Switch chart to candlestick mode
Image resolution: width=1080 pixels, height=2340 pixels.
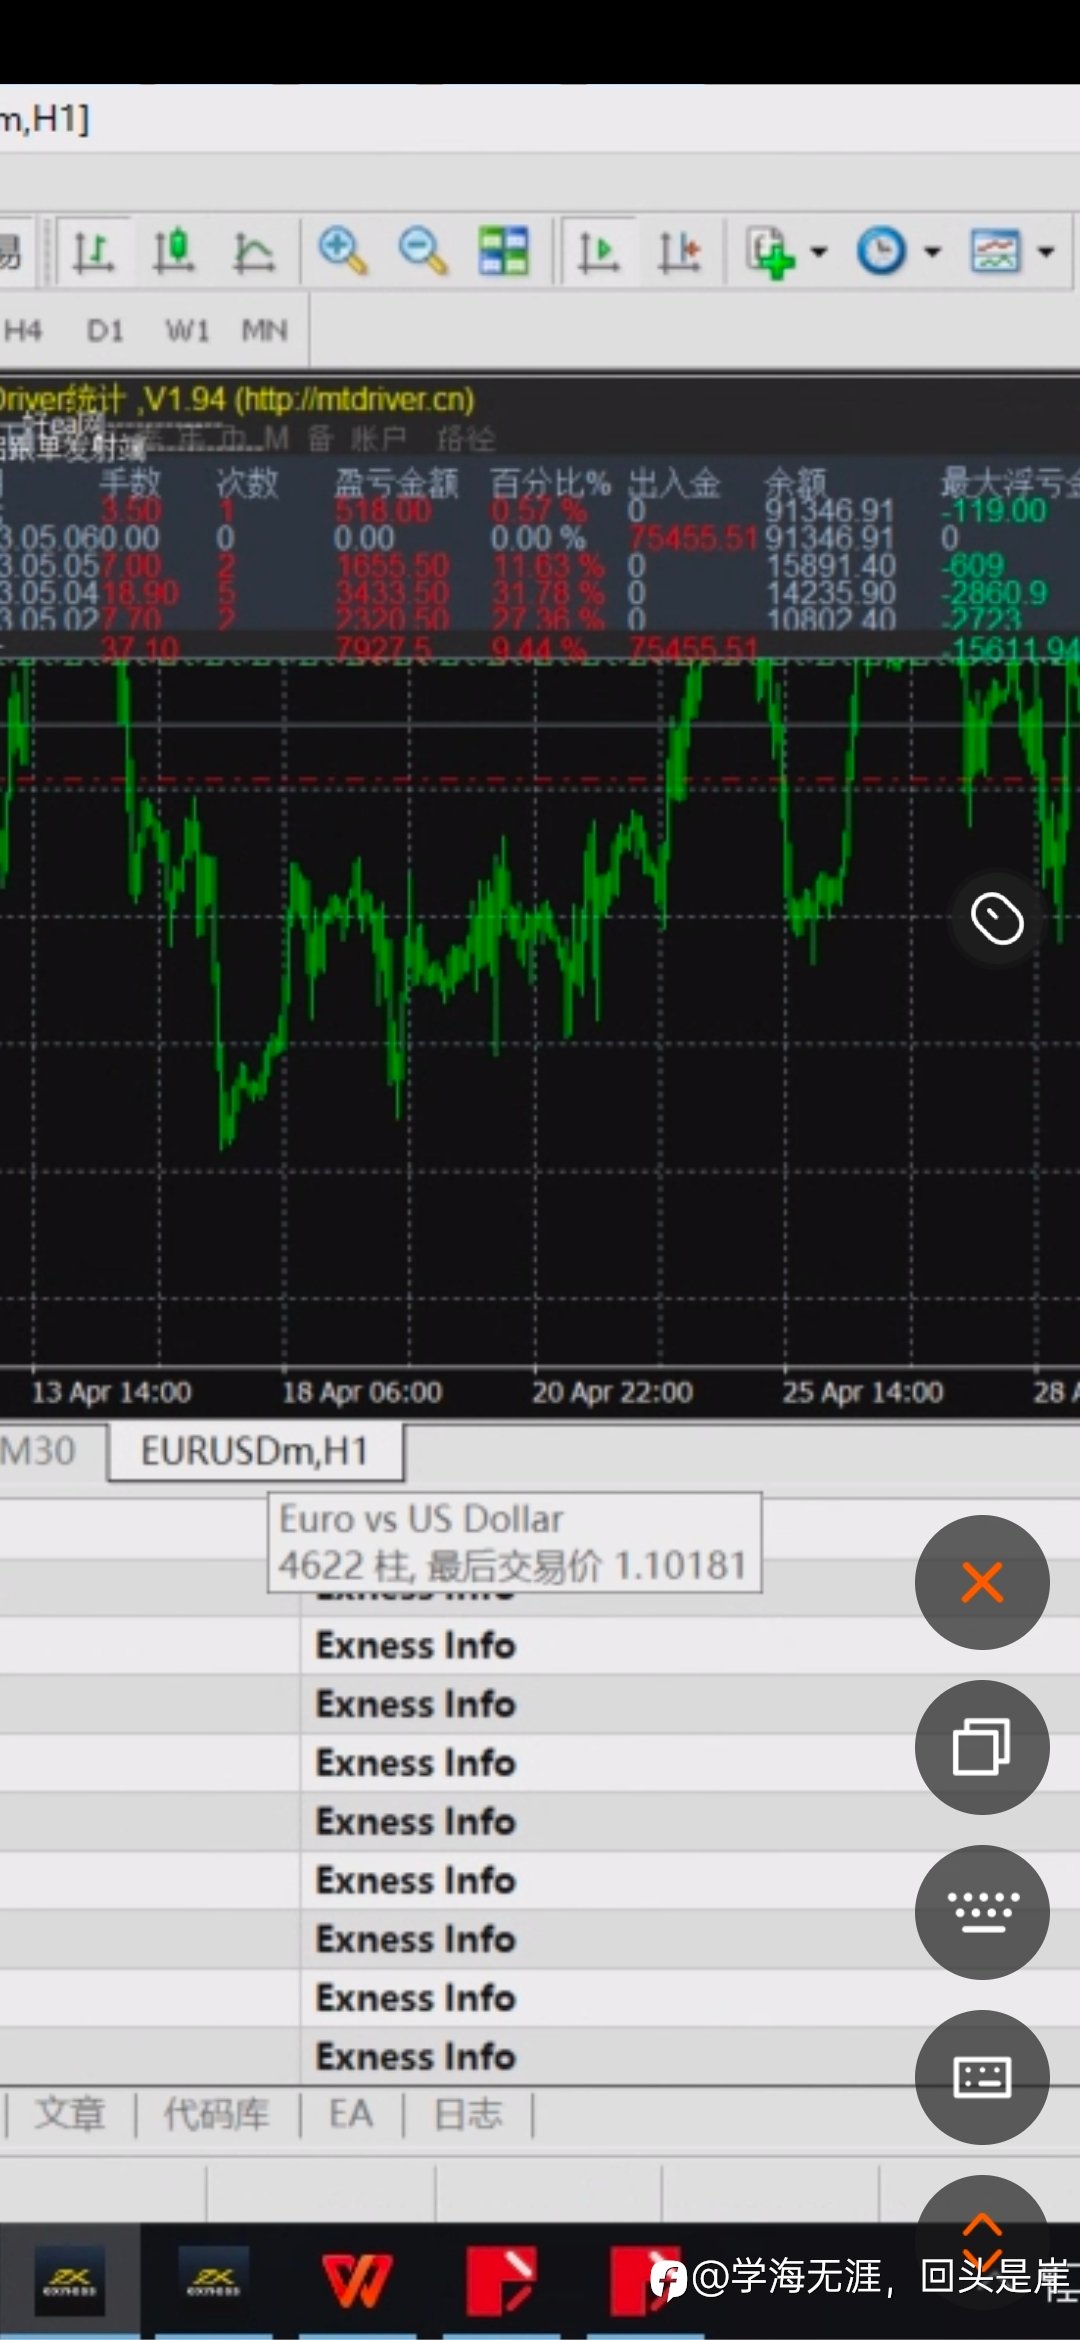tap(173, 251)
